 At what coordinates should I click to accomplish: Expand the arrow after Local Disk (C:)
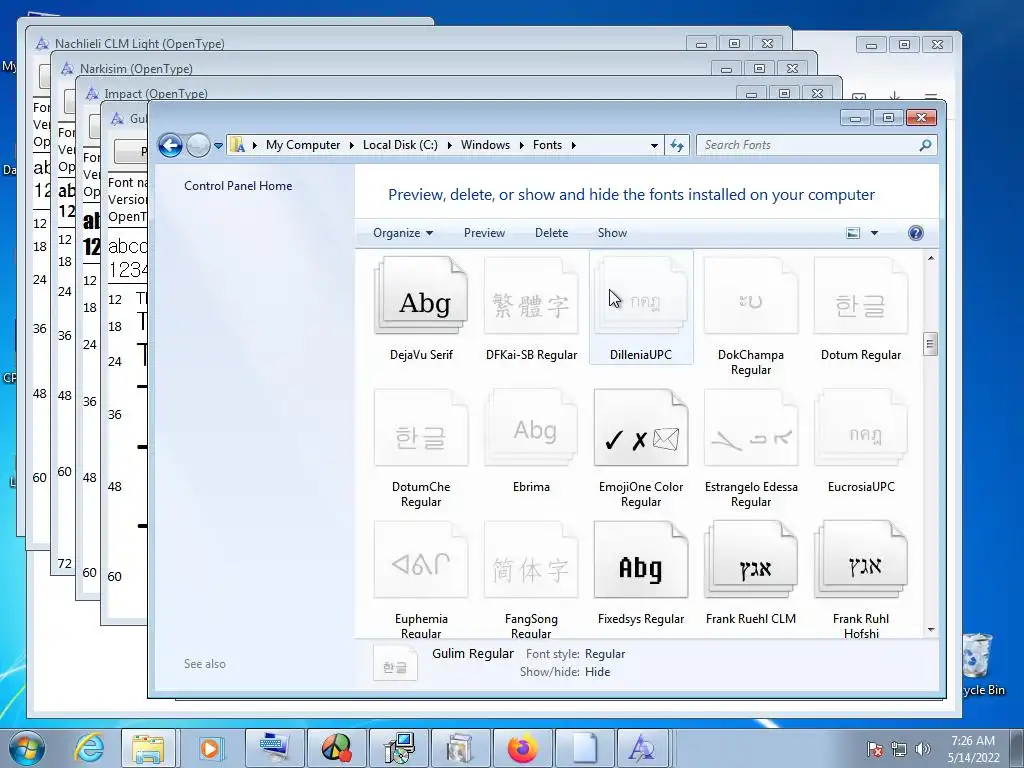[x=449, y=145]
